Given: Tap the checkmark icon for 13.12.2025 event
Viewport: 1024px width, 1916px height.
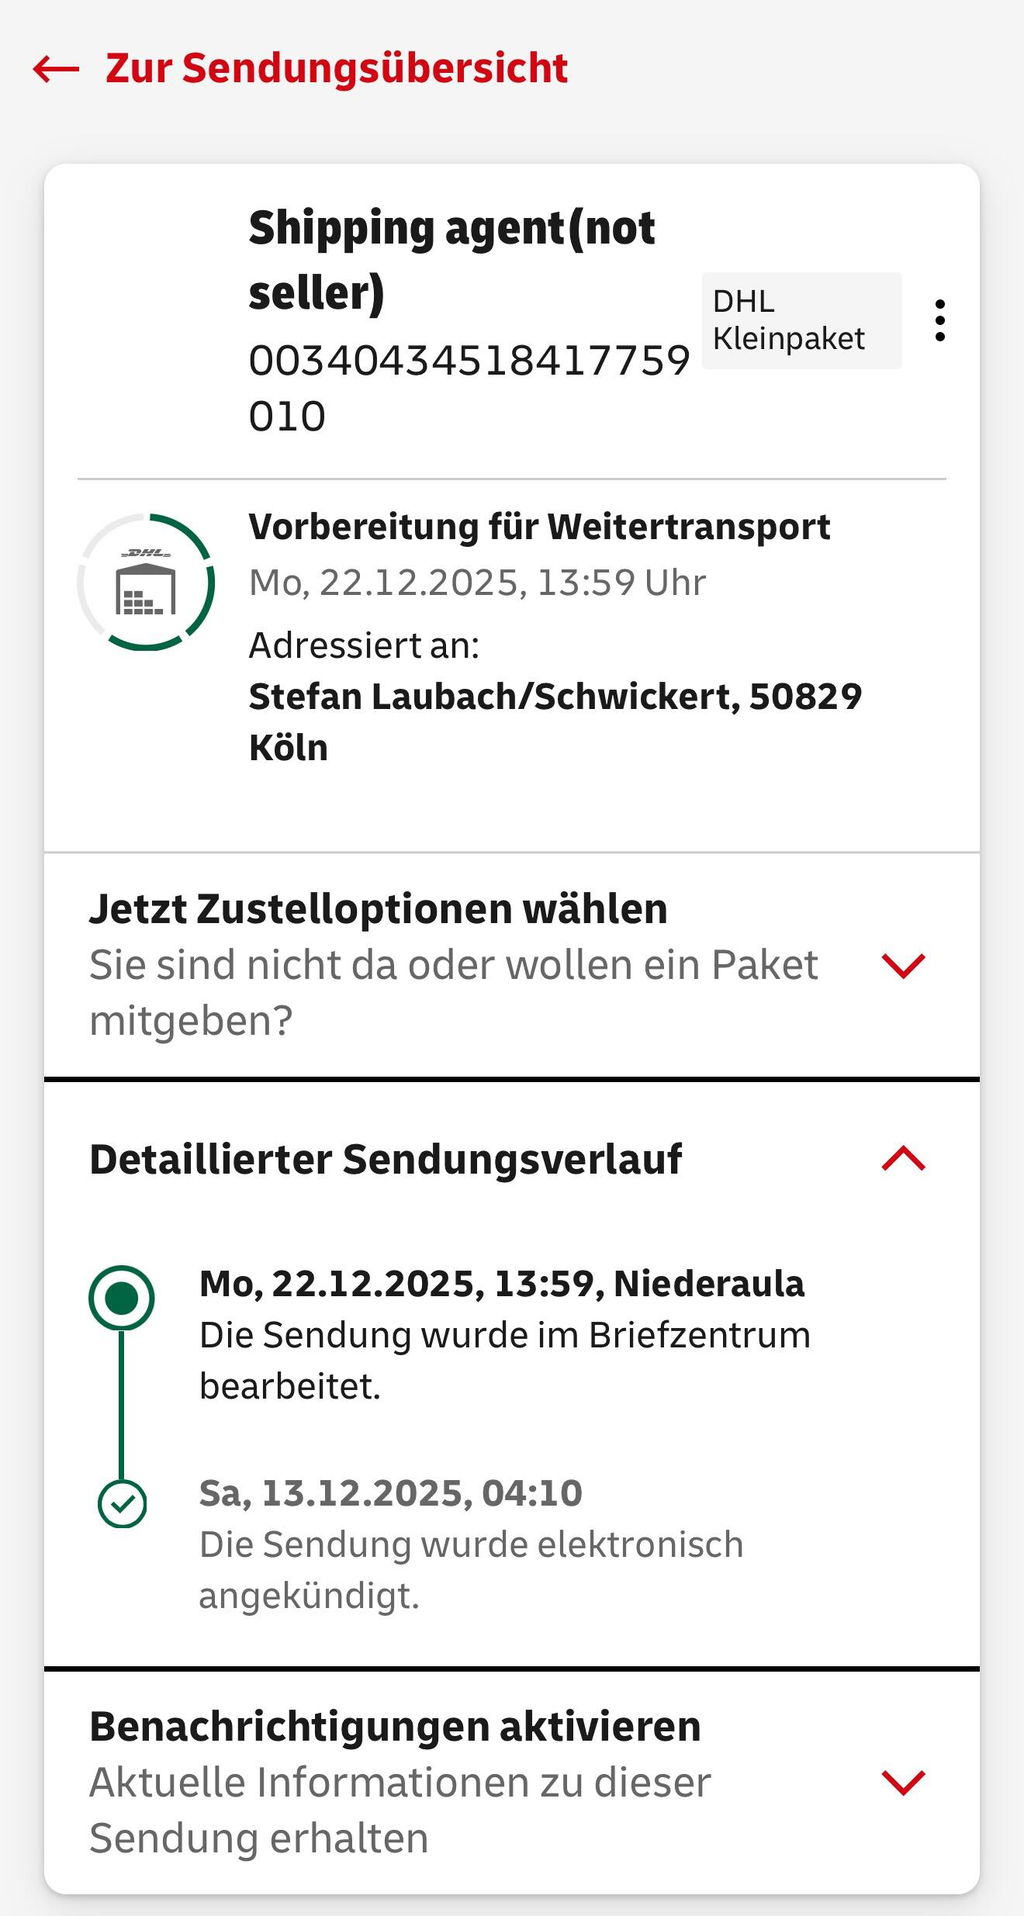Looking at the screenshot, I should [x=122, y=1503].
